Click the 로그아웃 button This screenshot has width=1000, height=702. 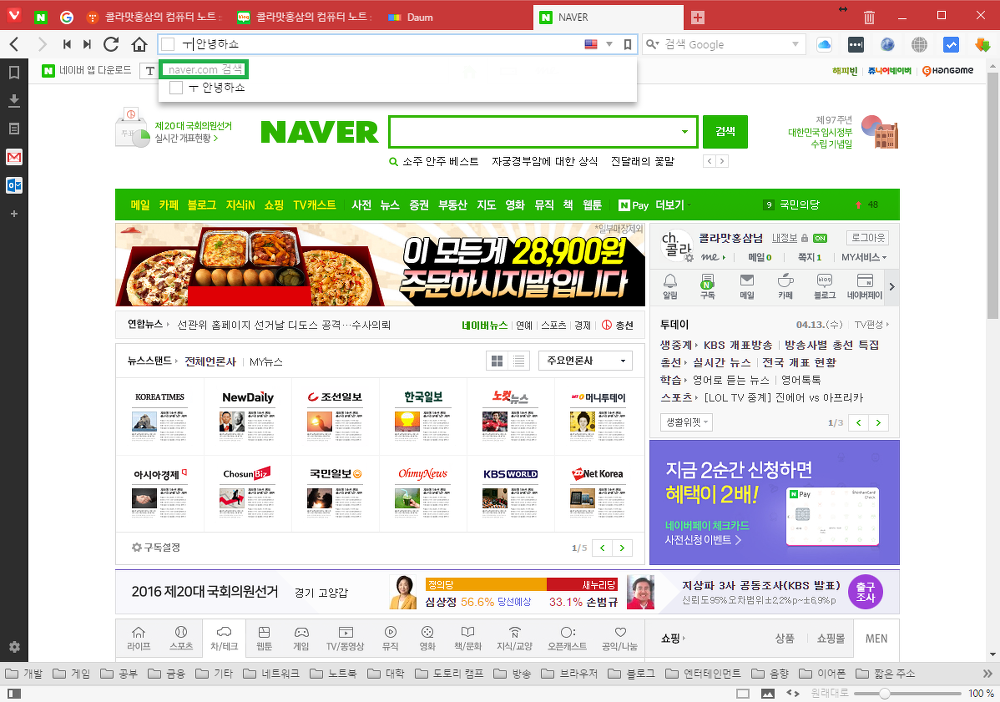(x=867, y=238)
